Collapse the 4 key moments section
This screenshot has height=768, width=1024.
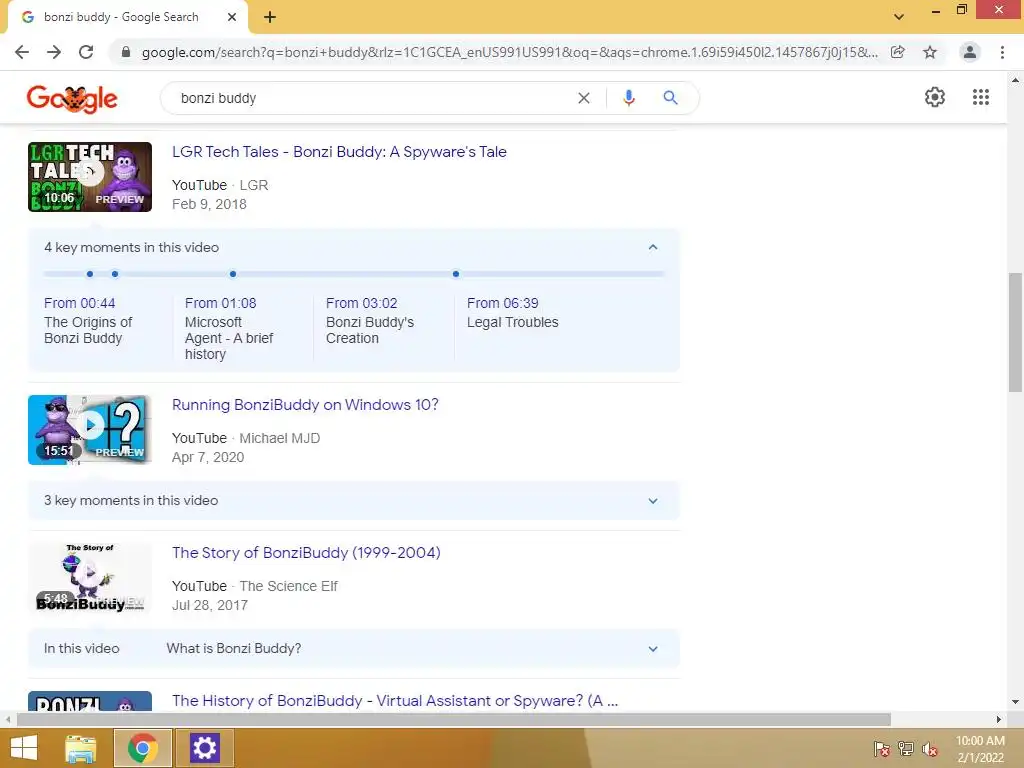[653, 248]
